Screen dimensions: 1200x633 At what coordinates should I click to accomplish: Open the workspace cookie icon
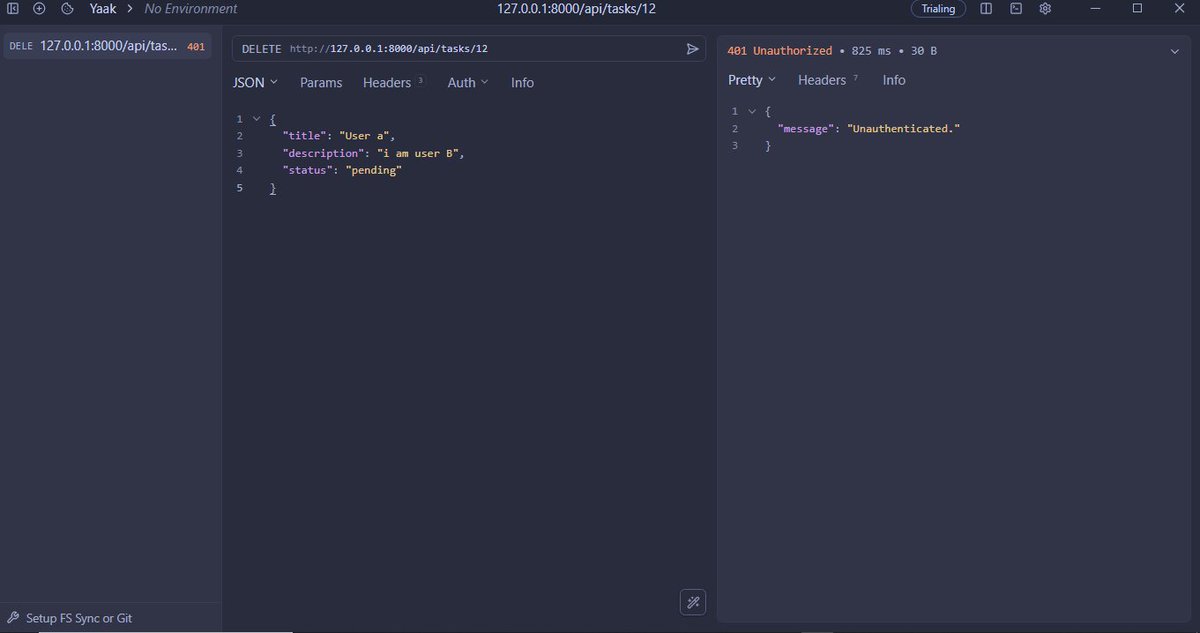coord(67,8)
